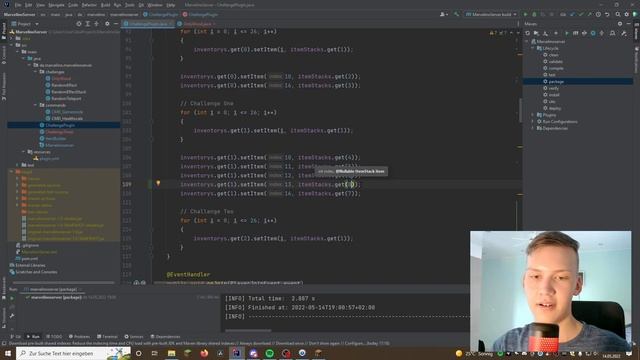The height and width of the screenshot is (360, 640).
Task: Open RandomTeleport class in project tree
Action: coord(66,98)
